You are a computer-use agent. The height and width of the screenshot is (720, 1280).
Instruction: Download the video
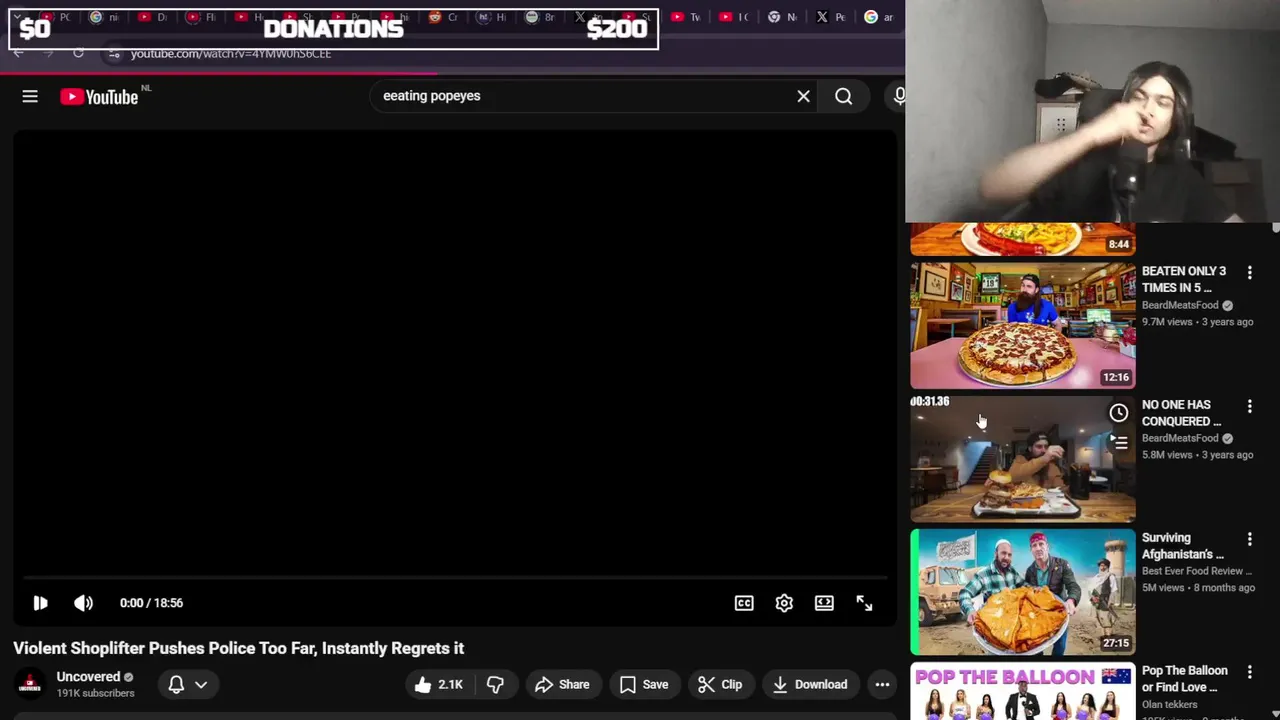point(810,684)
